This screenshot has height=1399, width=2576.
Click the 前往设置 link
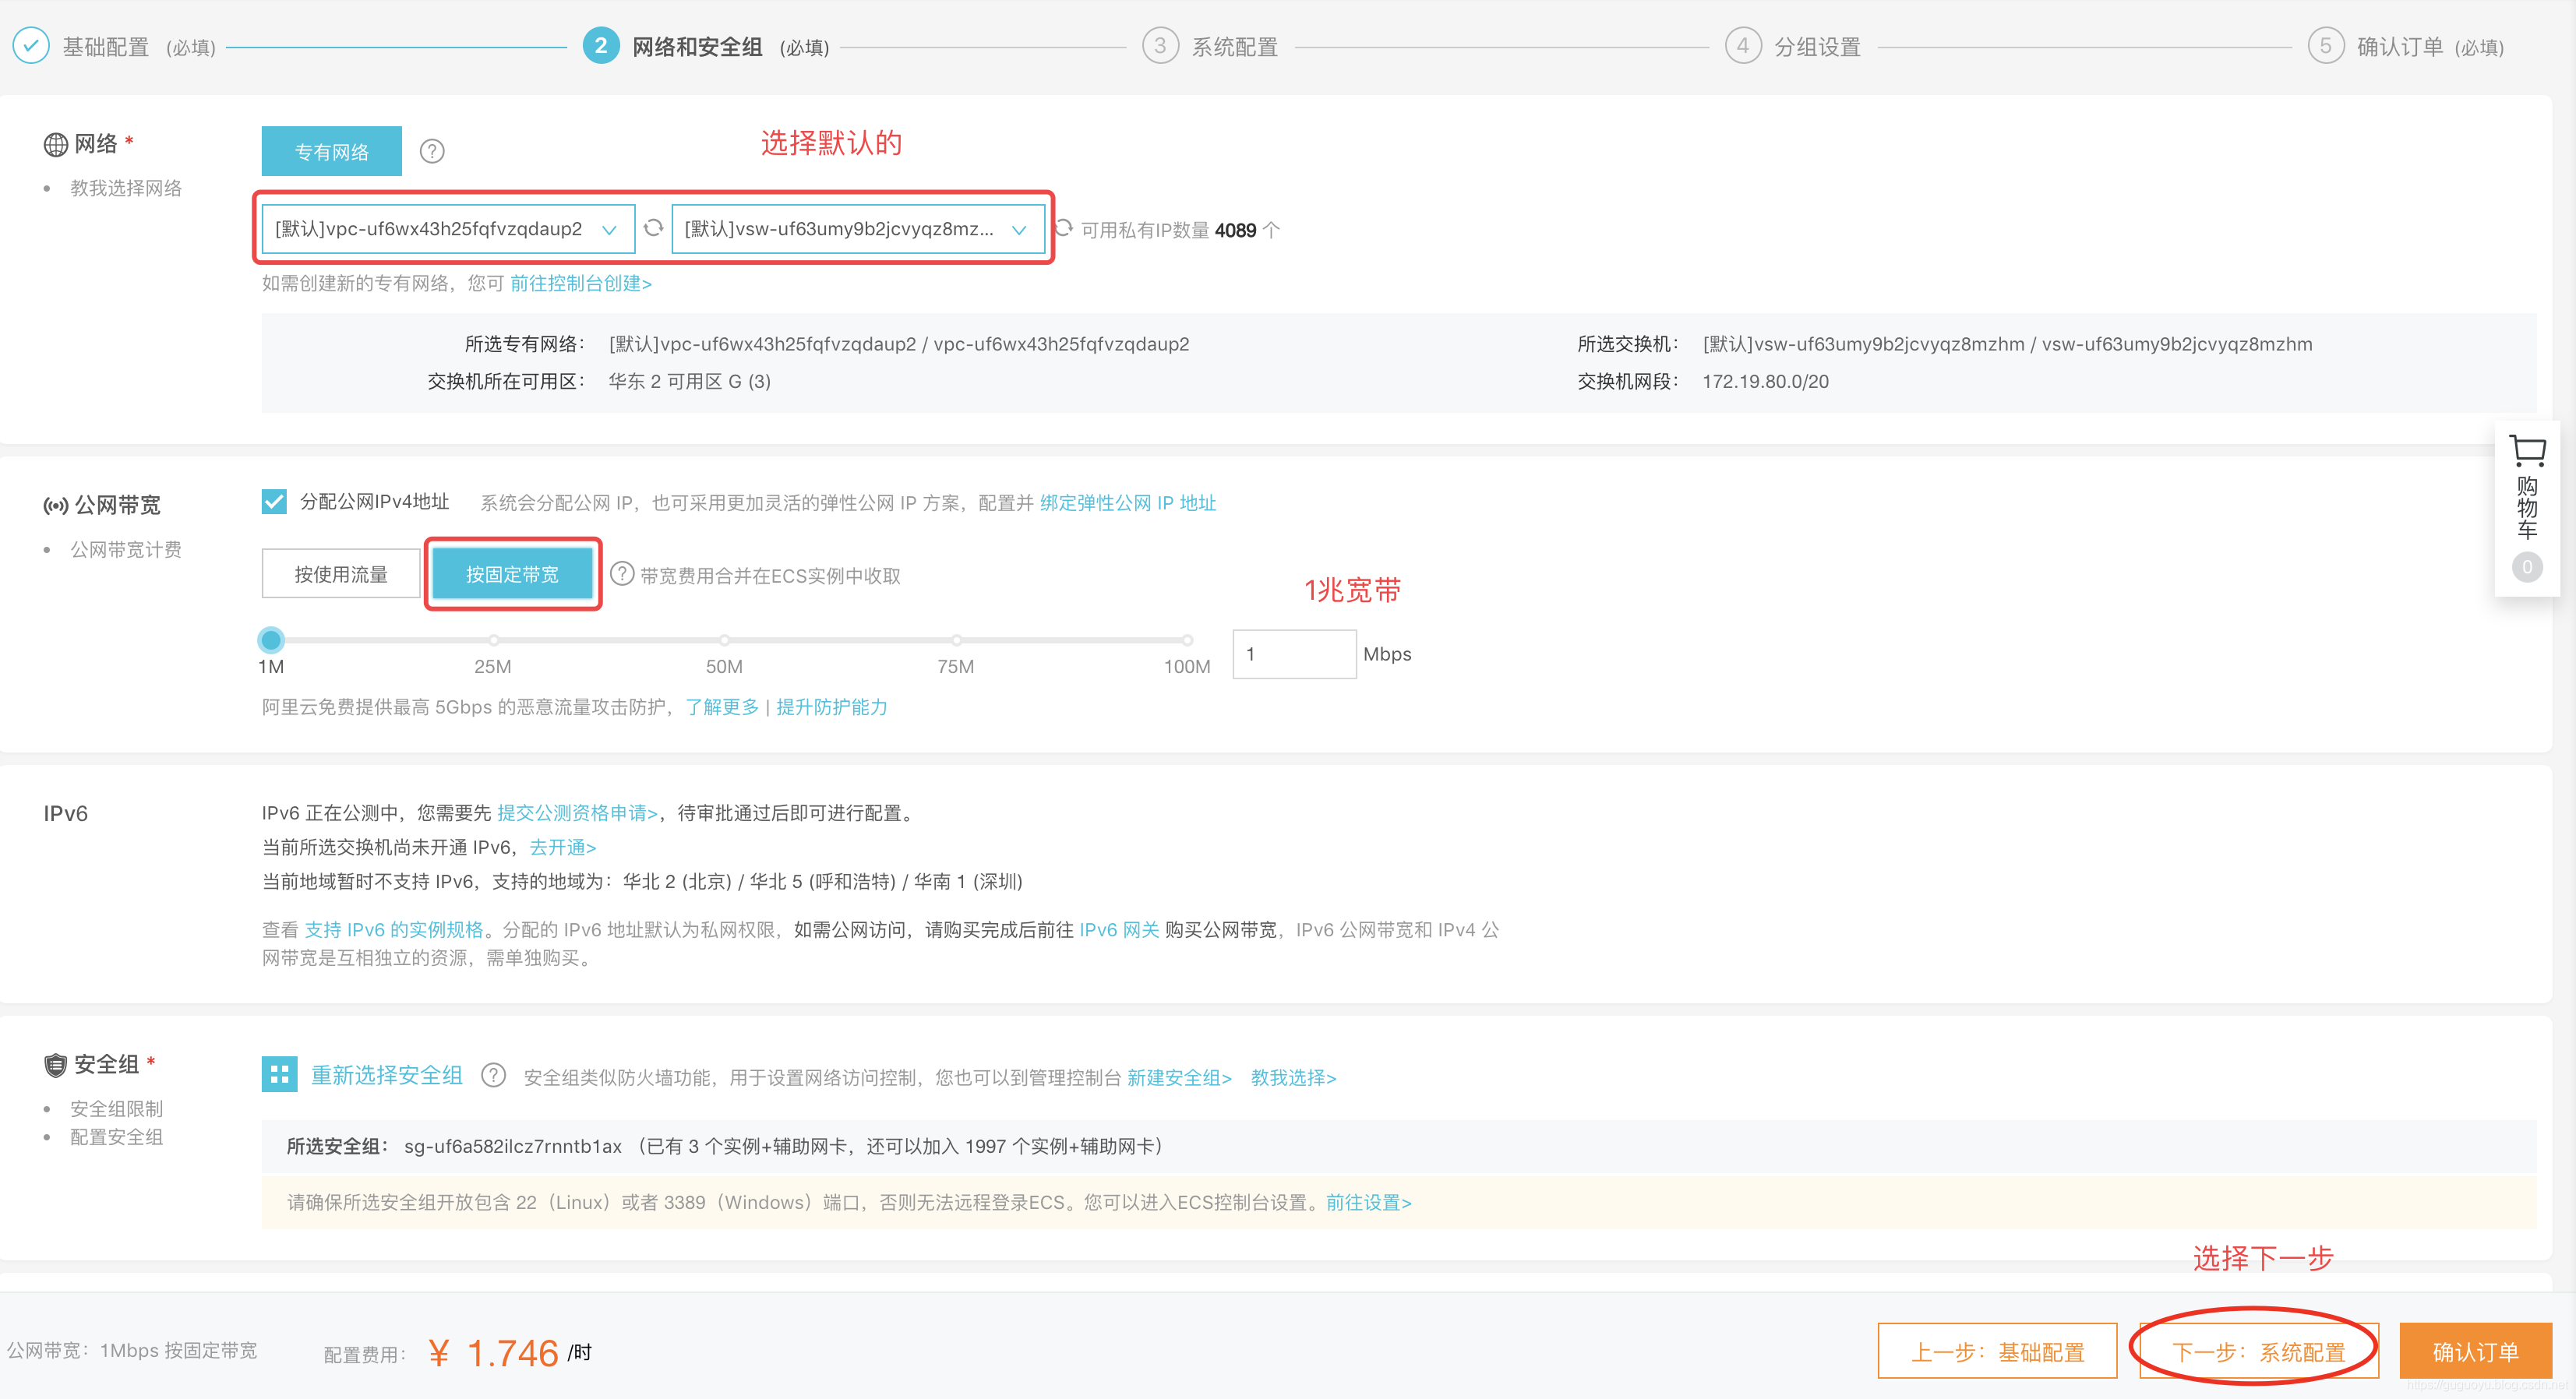click(1369, 1203)
